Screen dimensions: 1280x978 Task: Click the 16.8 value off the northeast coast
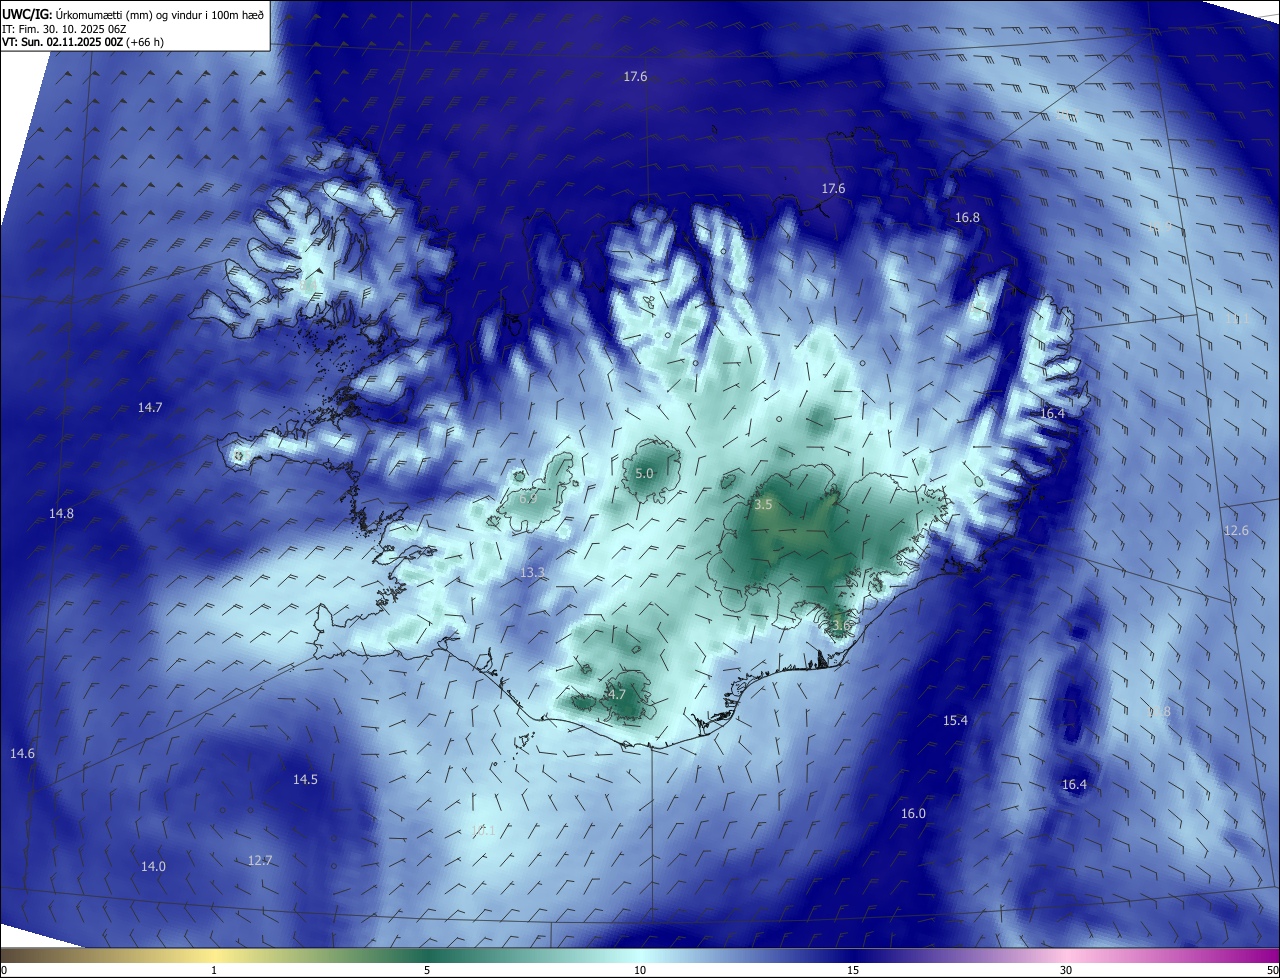point(967,217)
